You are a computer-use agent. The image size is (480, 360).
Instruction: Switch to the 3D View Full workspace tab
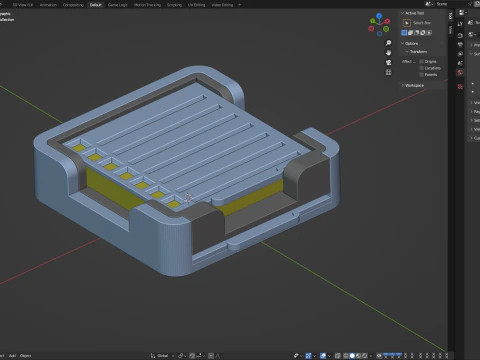[x=22, y=5]
